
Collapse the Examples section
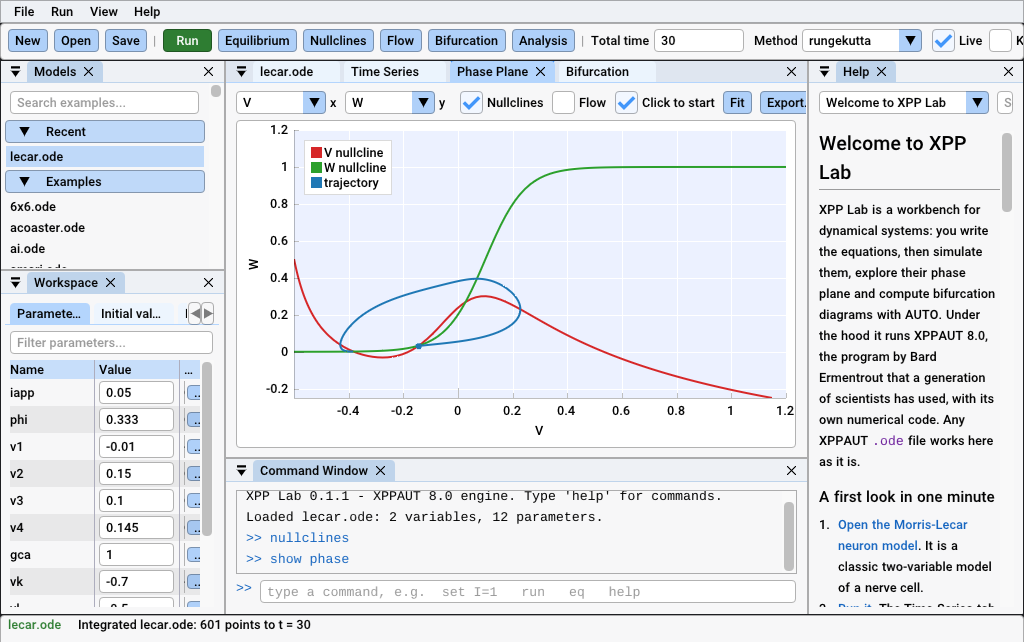(x=104, y=182)
